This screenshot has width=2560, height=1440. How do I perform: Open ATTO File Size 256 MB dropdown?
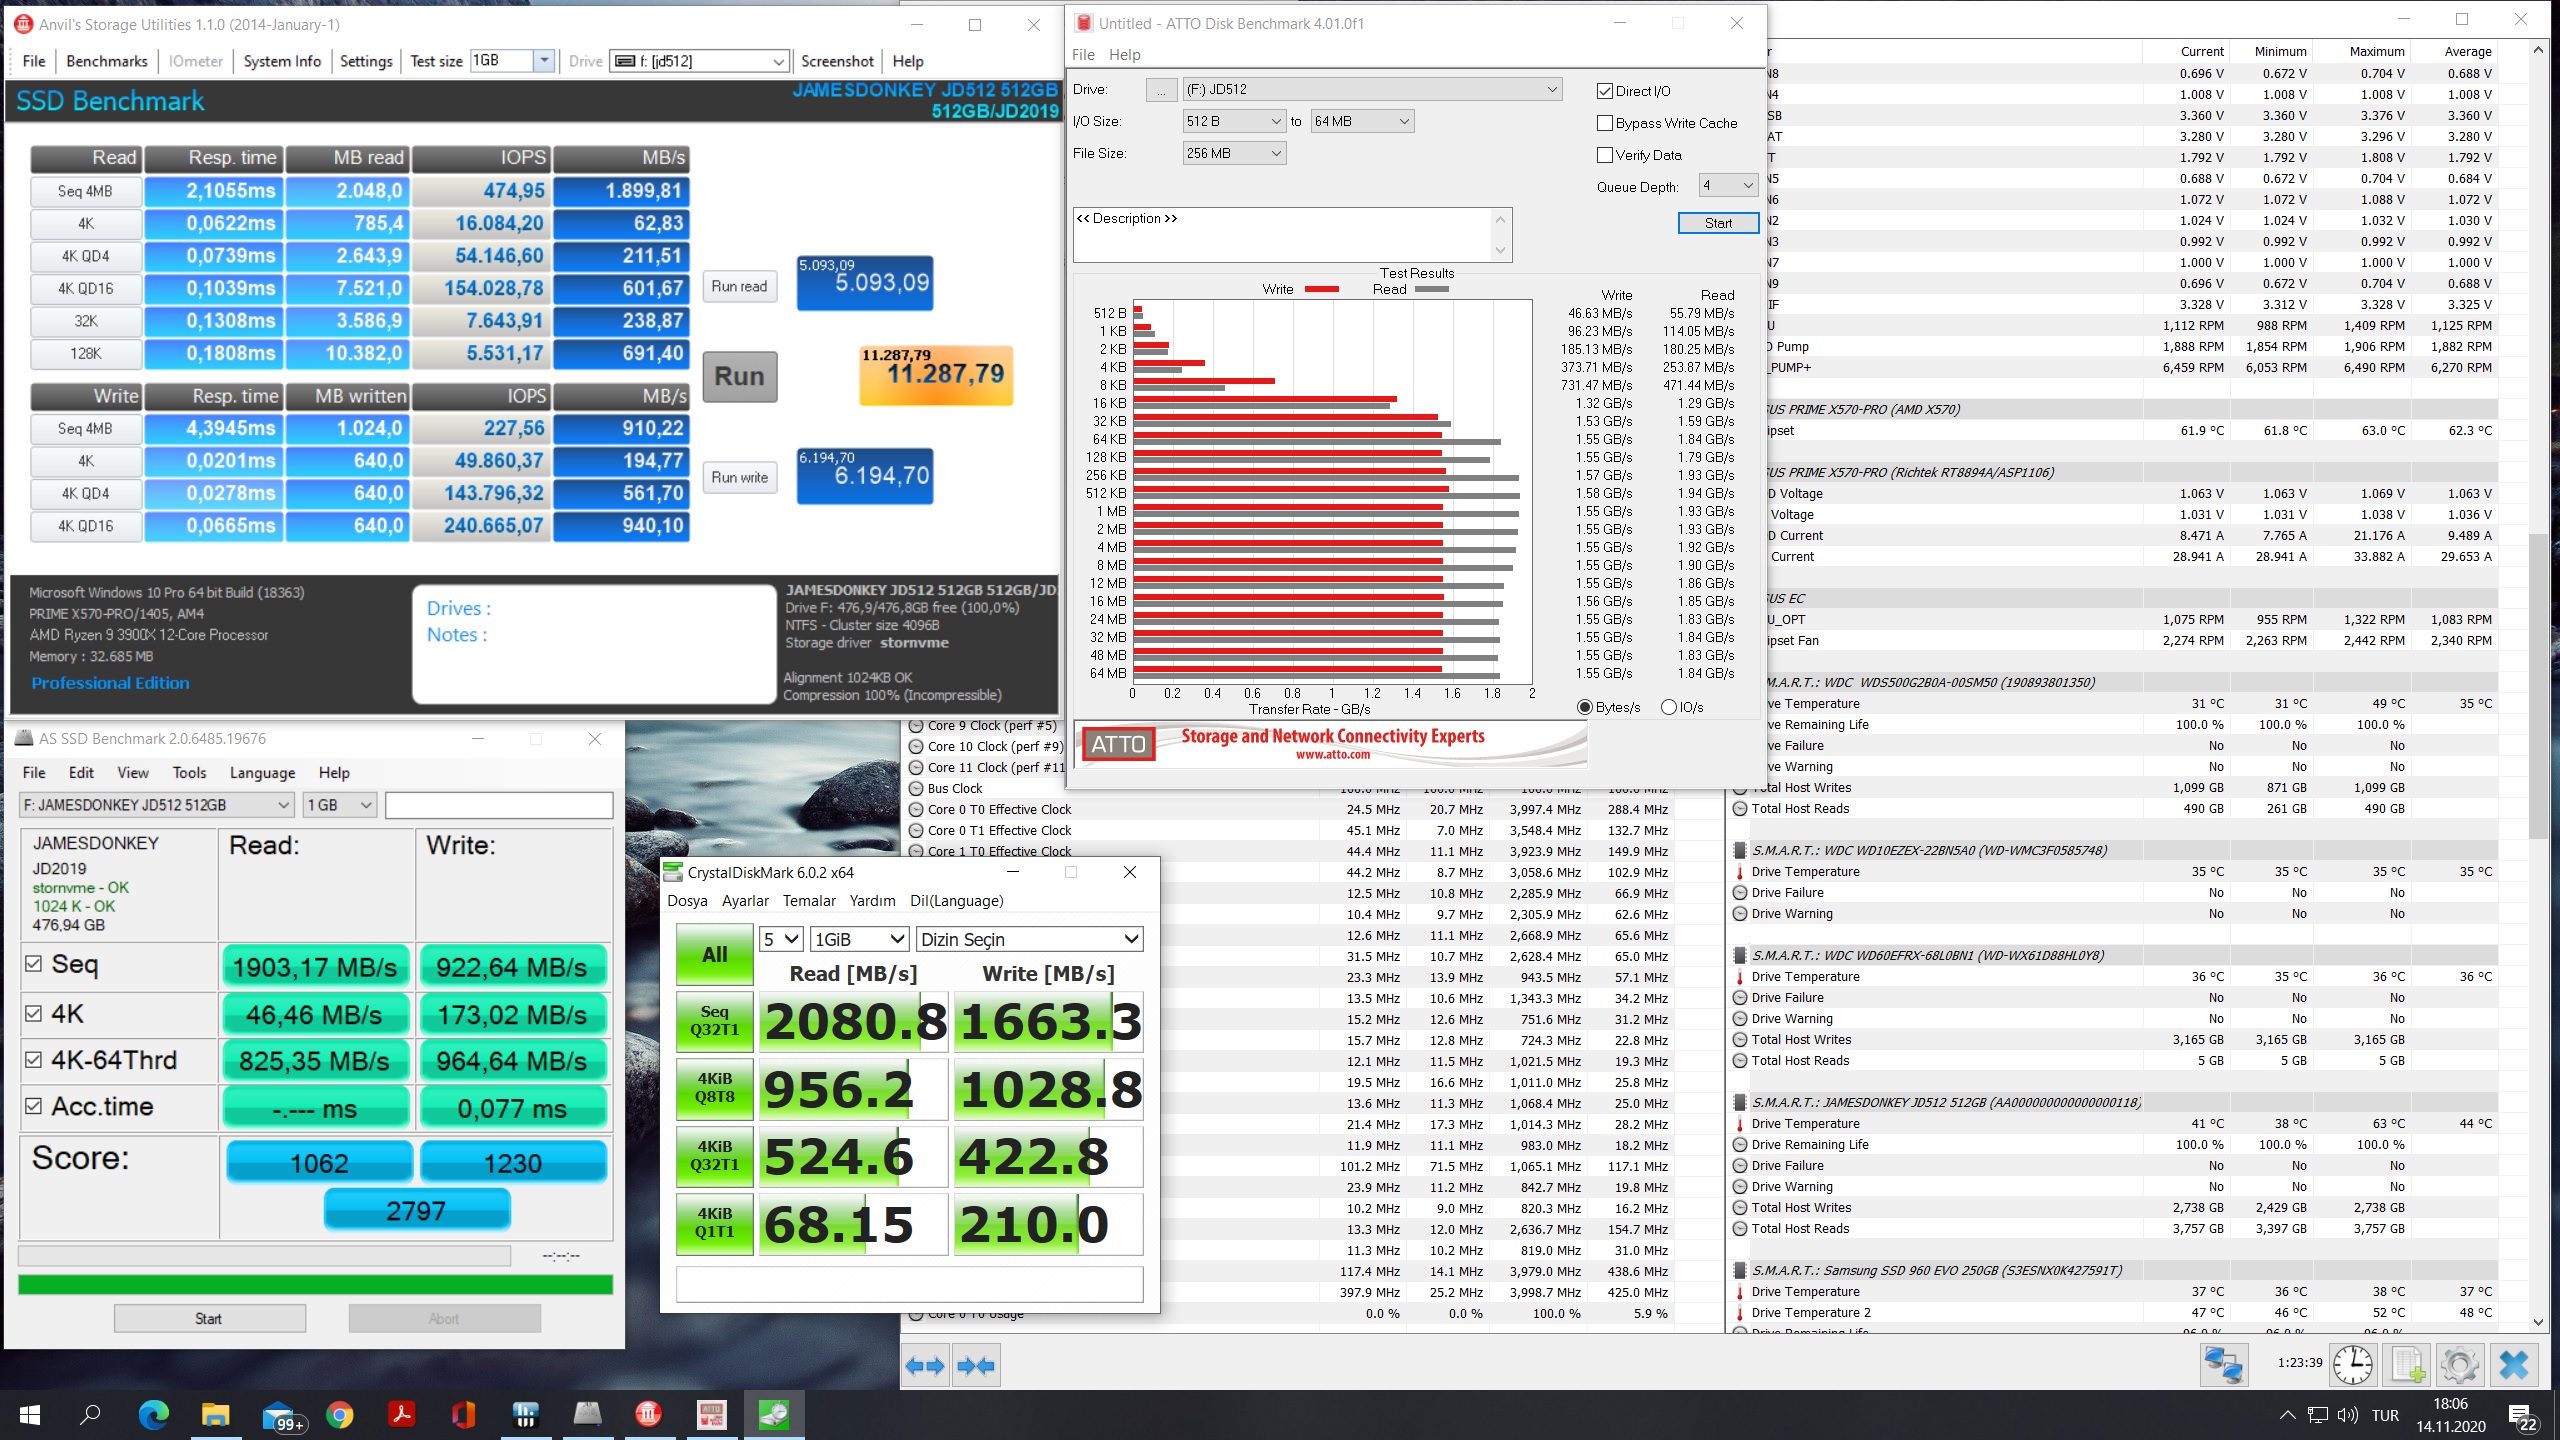(1234, 153)
